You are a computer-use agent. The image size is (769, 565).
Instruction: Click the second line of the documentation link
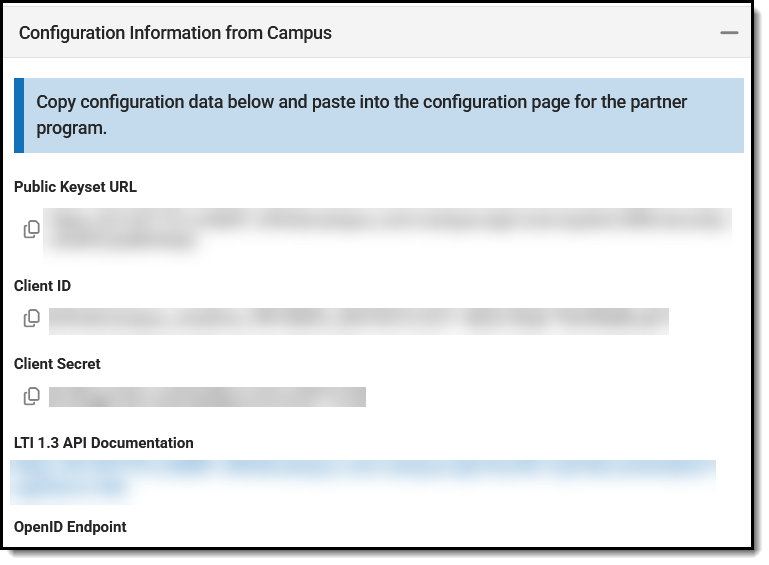point(70,490)
